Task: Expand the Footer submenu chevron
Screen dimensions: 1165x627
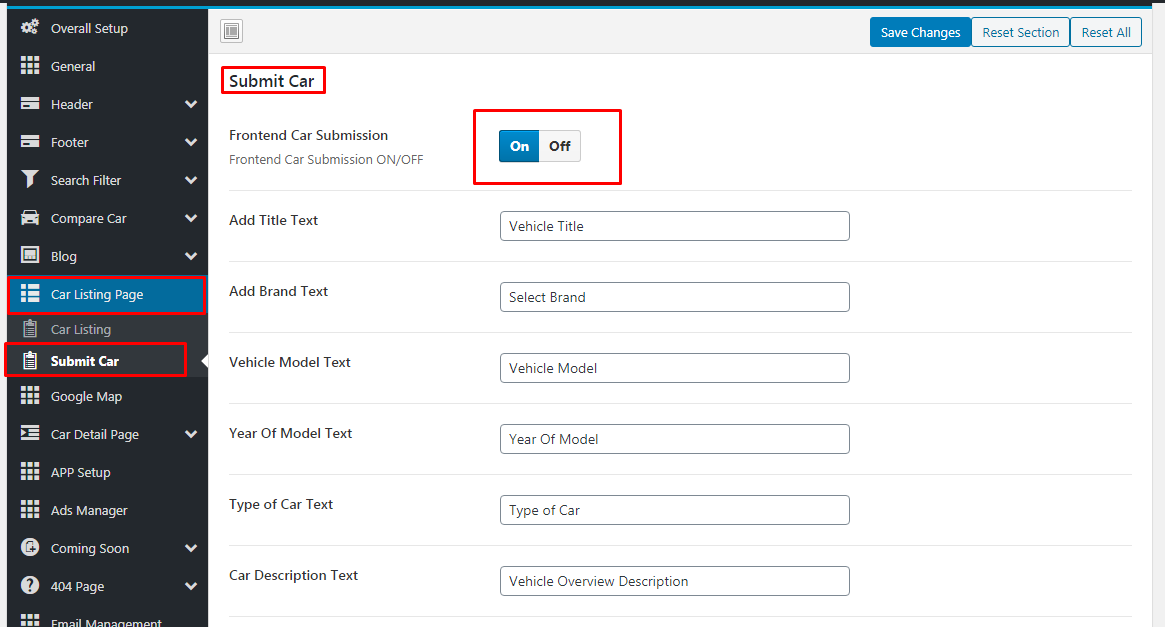Action: [x=191, y=142]
